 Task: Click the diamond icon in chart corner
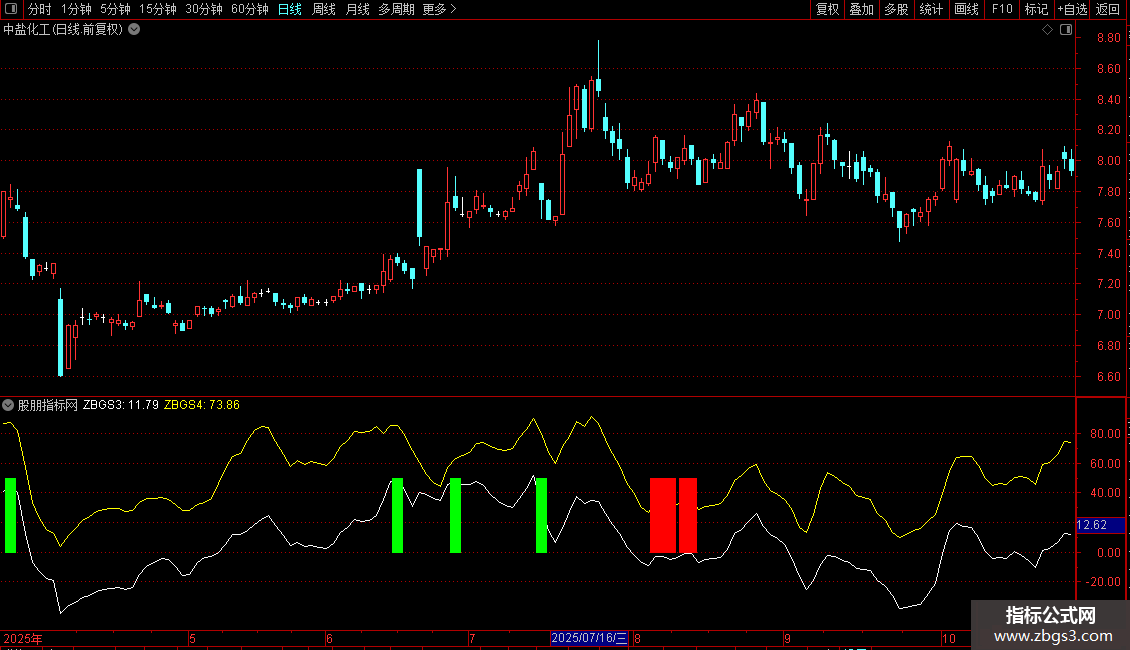[x=1048, y=30]
